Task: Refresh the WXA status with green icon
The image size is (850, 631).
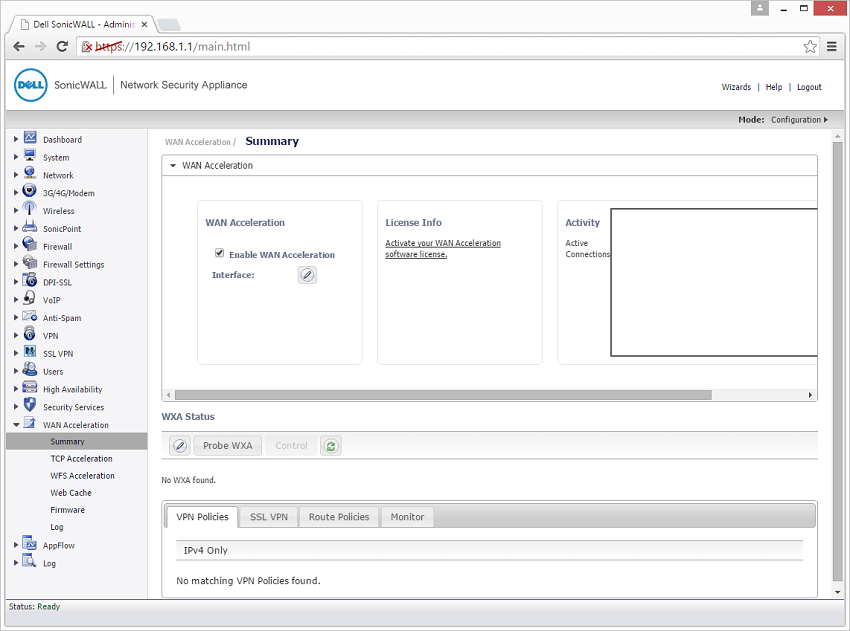Action: tap(331, 446)
